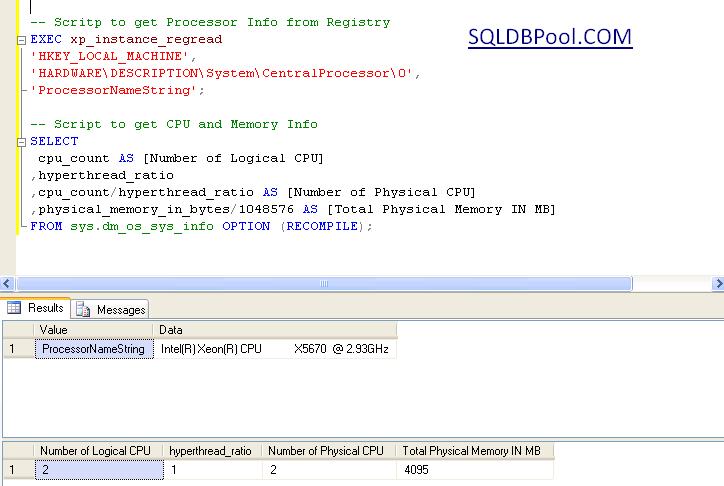Click the horizontal scrollbar right arrow

716,284
